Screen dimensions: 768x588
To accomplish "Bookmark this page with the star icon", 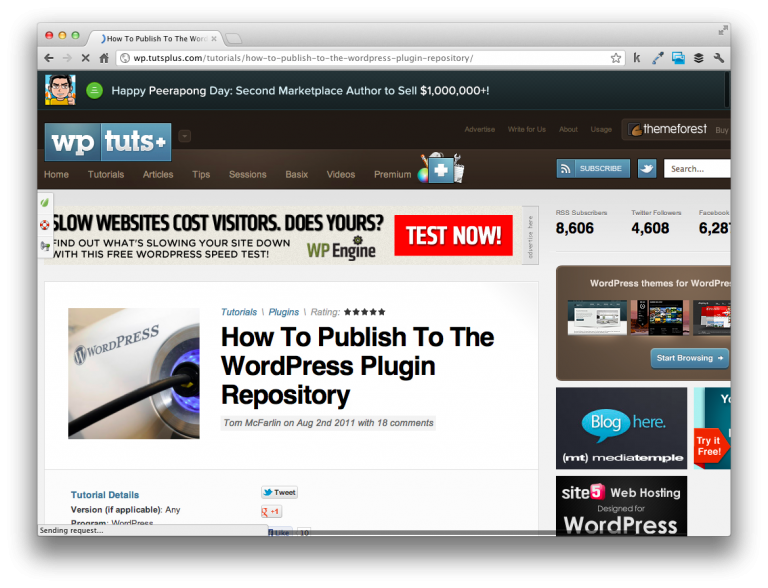I will pos(616,58).
